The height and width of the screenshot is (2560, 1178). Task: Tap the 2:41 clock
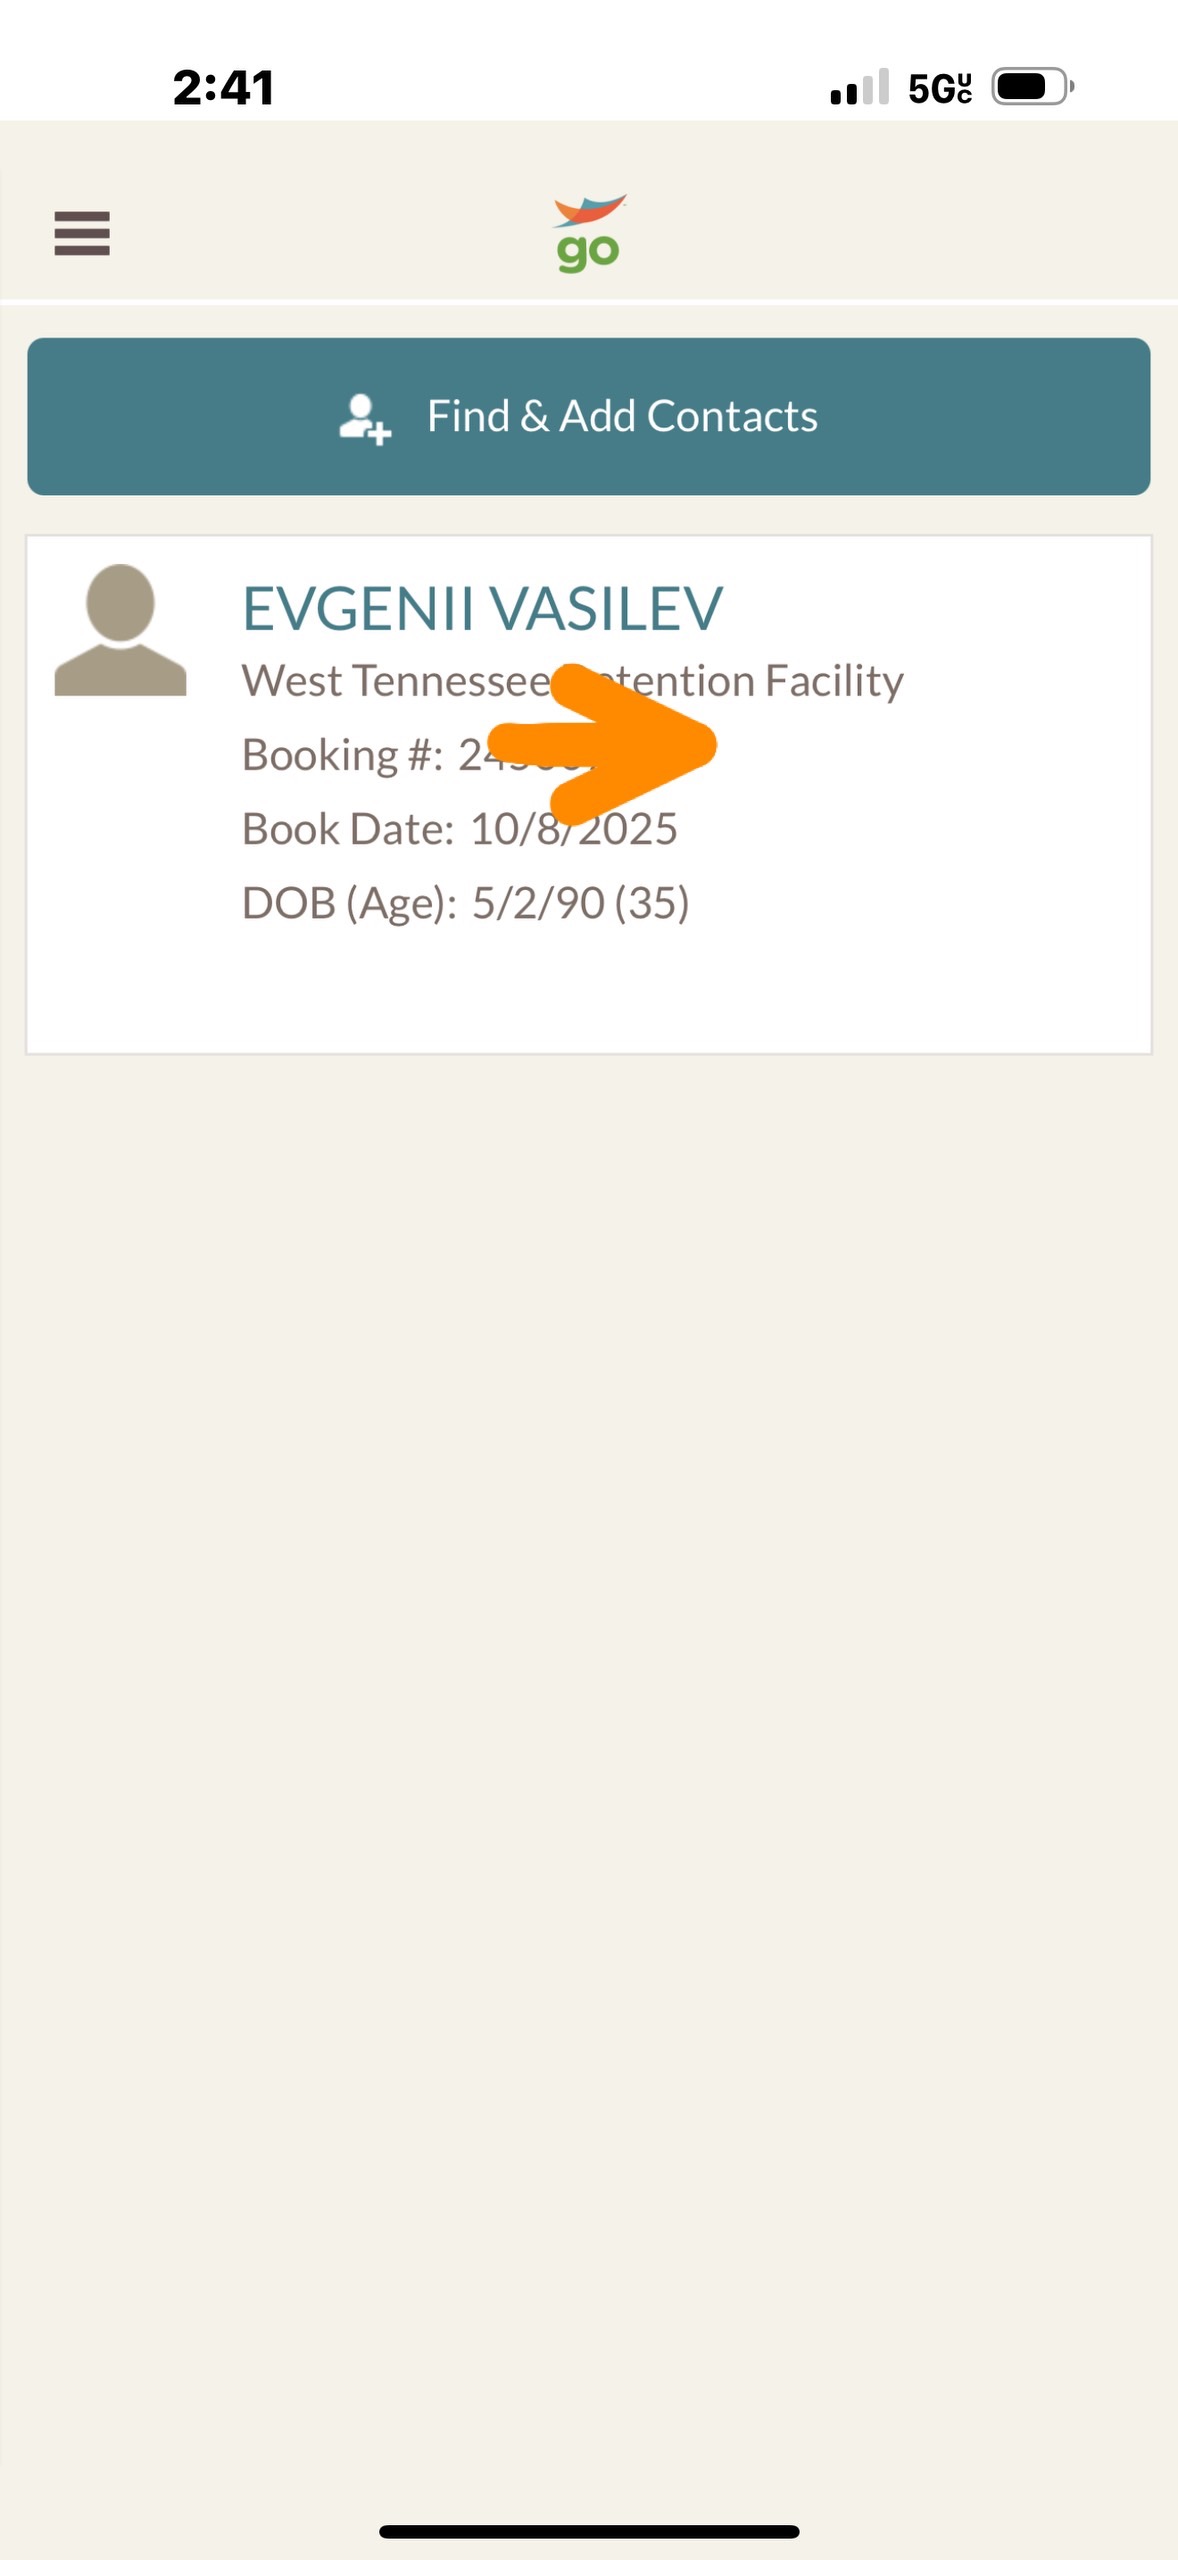coord(224,88)
